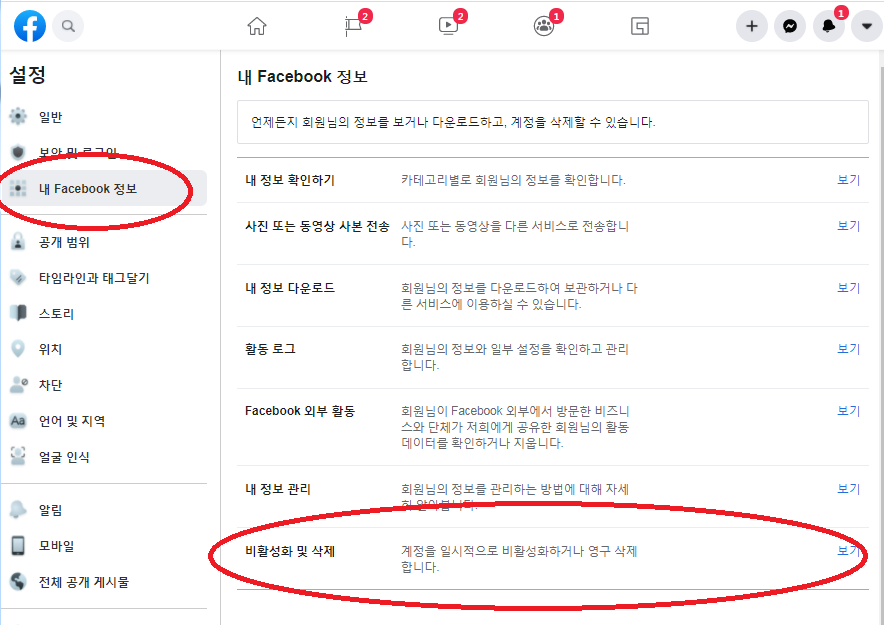Expand the account dropdown arrow

pyautogui.click(x=867, y=26)
